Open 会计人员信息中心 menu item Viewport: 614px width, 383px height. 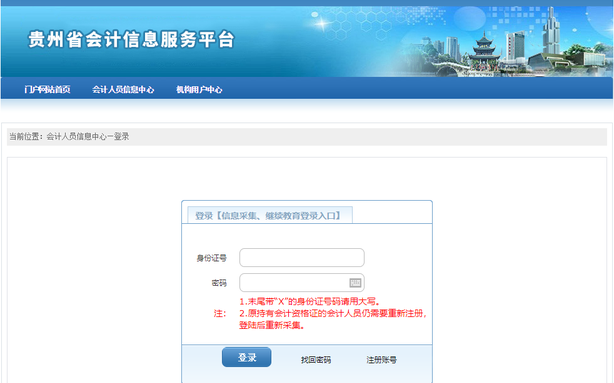click(x=123, y=90)
